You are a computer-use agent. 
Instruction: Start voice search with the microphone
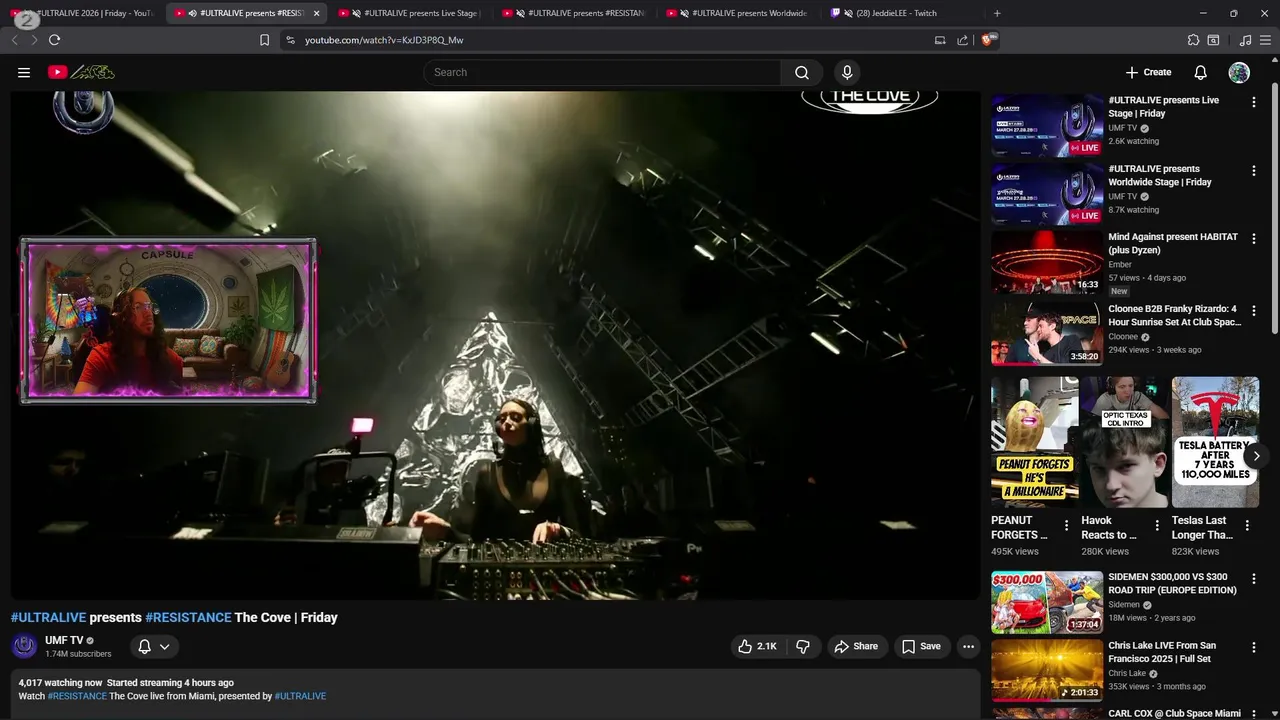point(847,72)
